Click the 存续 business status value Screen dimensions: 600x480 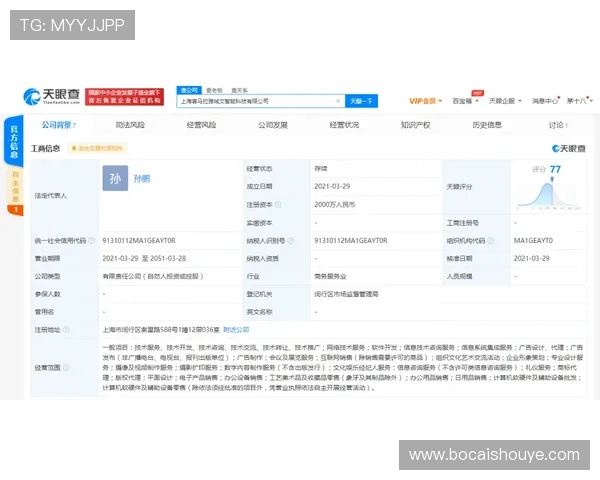click(321, 168)
